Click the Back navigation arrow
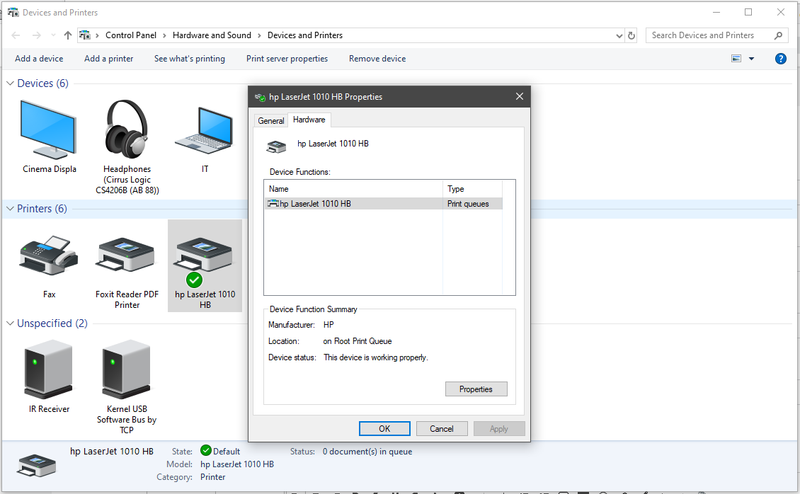Viewport: 800px width, 494px height. pyautogui.click(x=16, y=35)
